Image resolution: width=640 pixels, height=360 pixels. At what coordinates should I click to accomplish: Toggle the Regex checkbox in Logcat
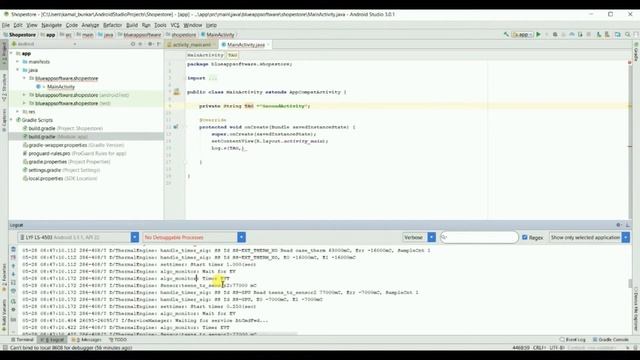[x=525, y=237]
